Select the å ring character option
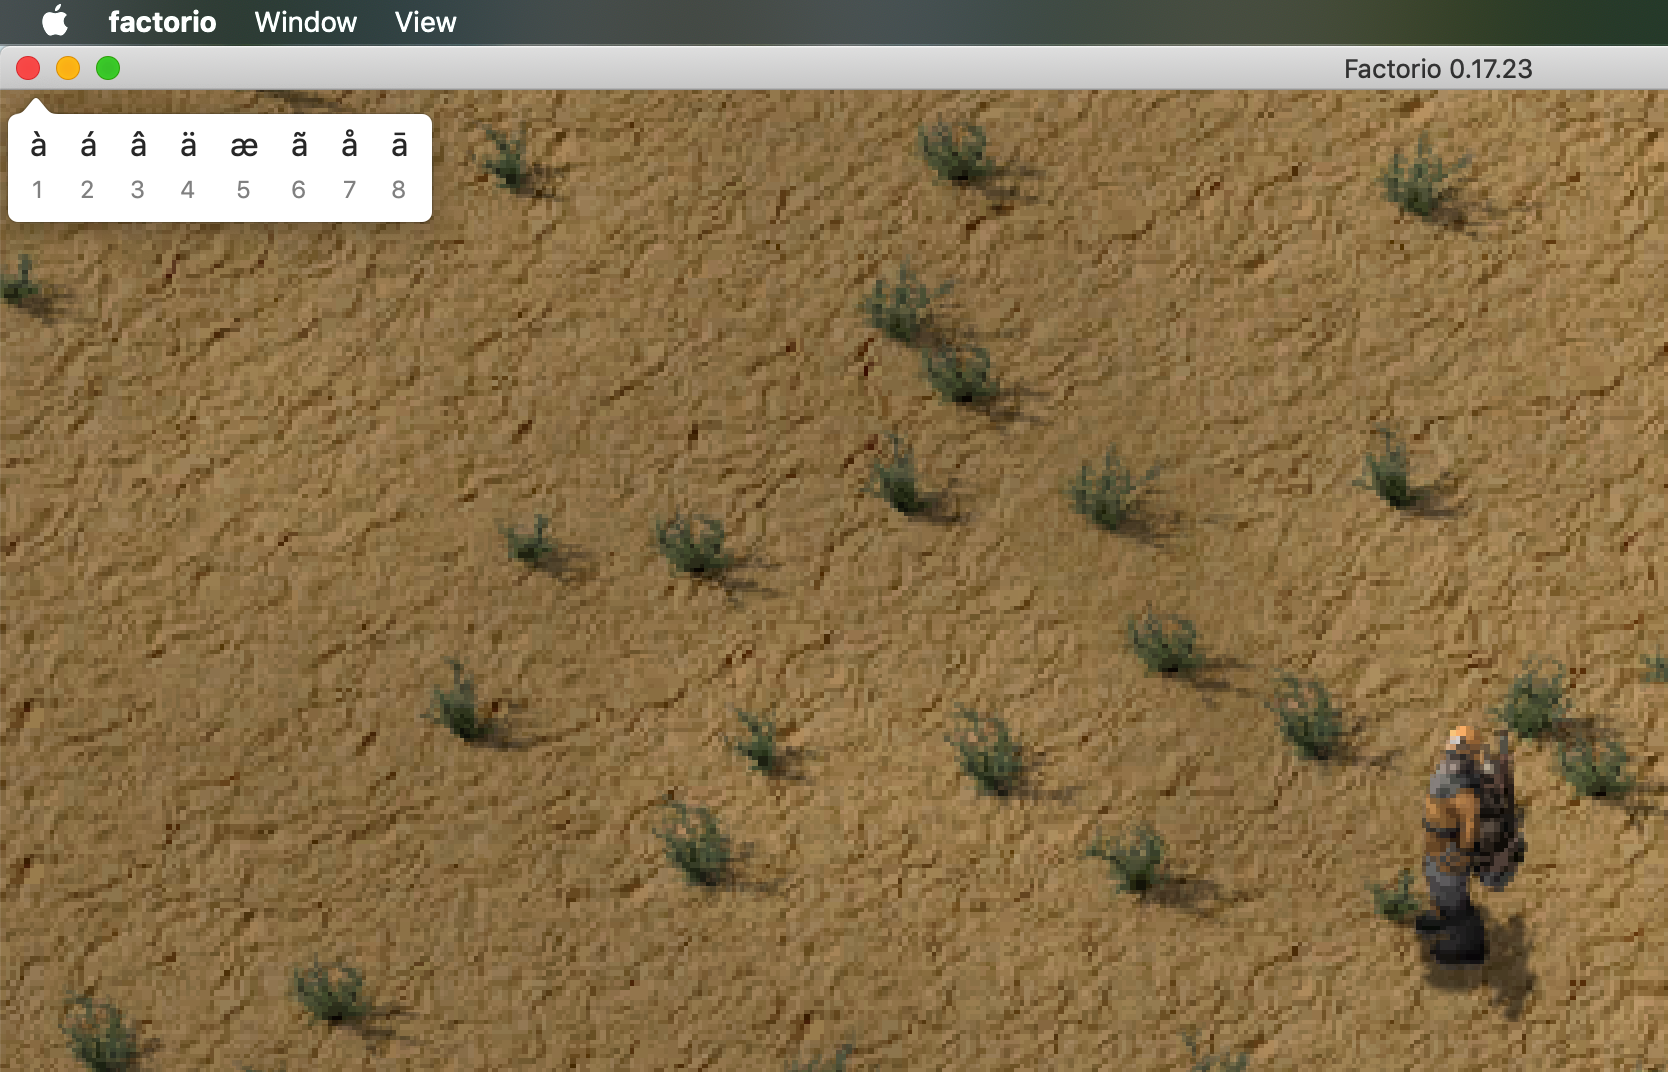The image size is (1668, 1072). (349, 147)
